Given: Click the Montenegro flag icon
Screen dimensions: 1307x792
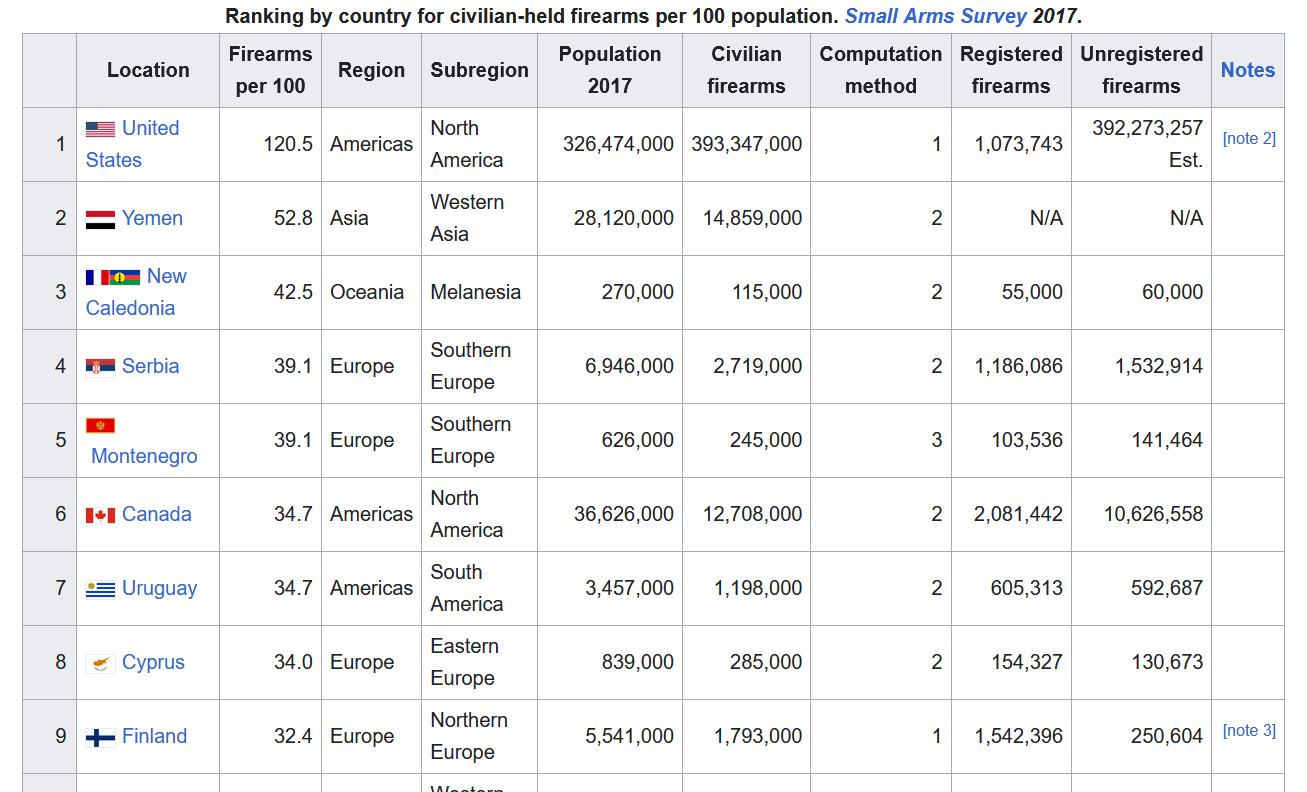Looking at the screenshot, I should tap(100, 425).
